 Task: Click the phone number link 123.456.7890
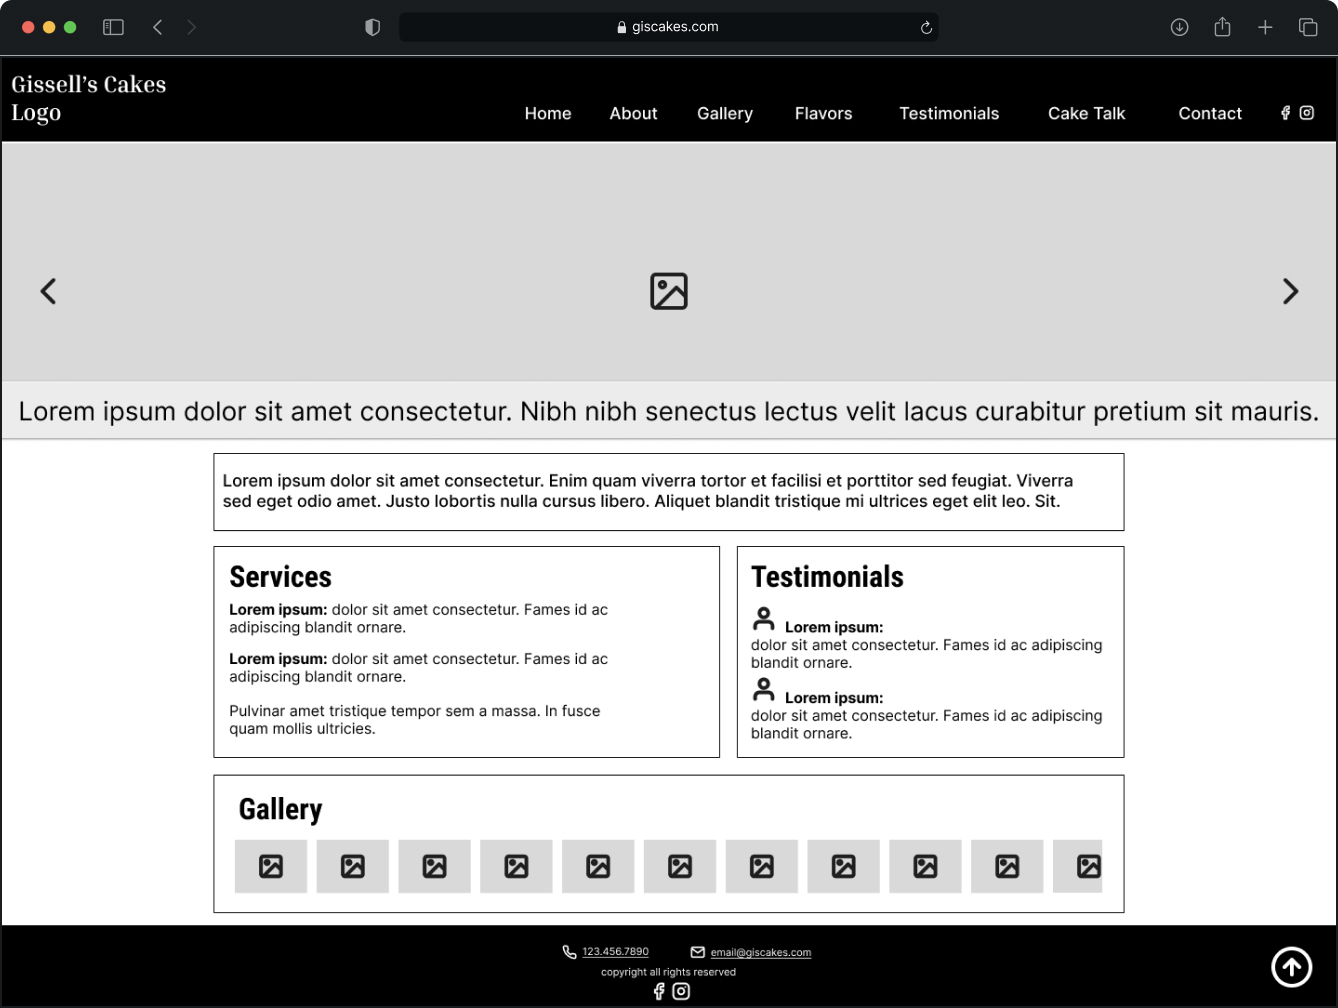(615, 952)
